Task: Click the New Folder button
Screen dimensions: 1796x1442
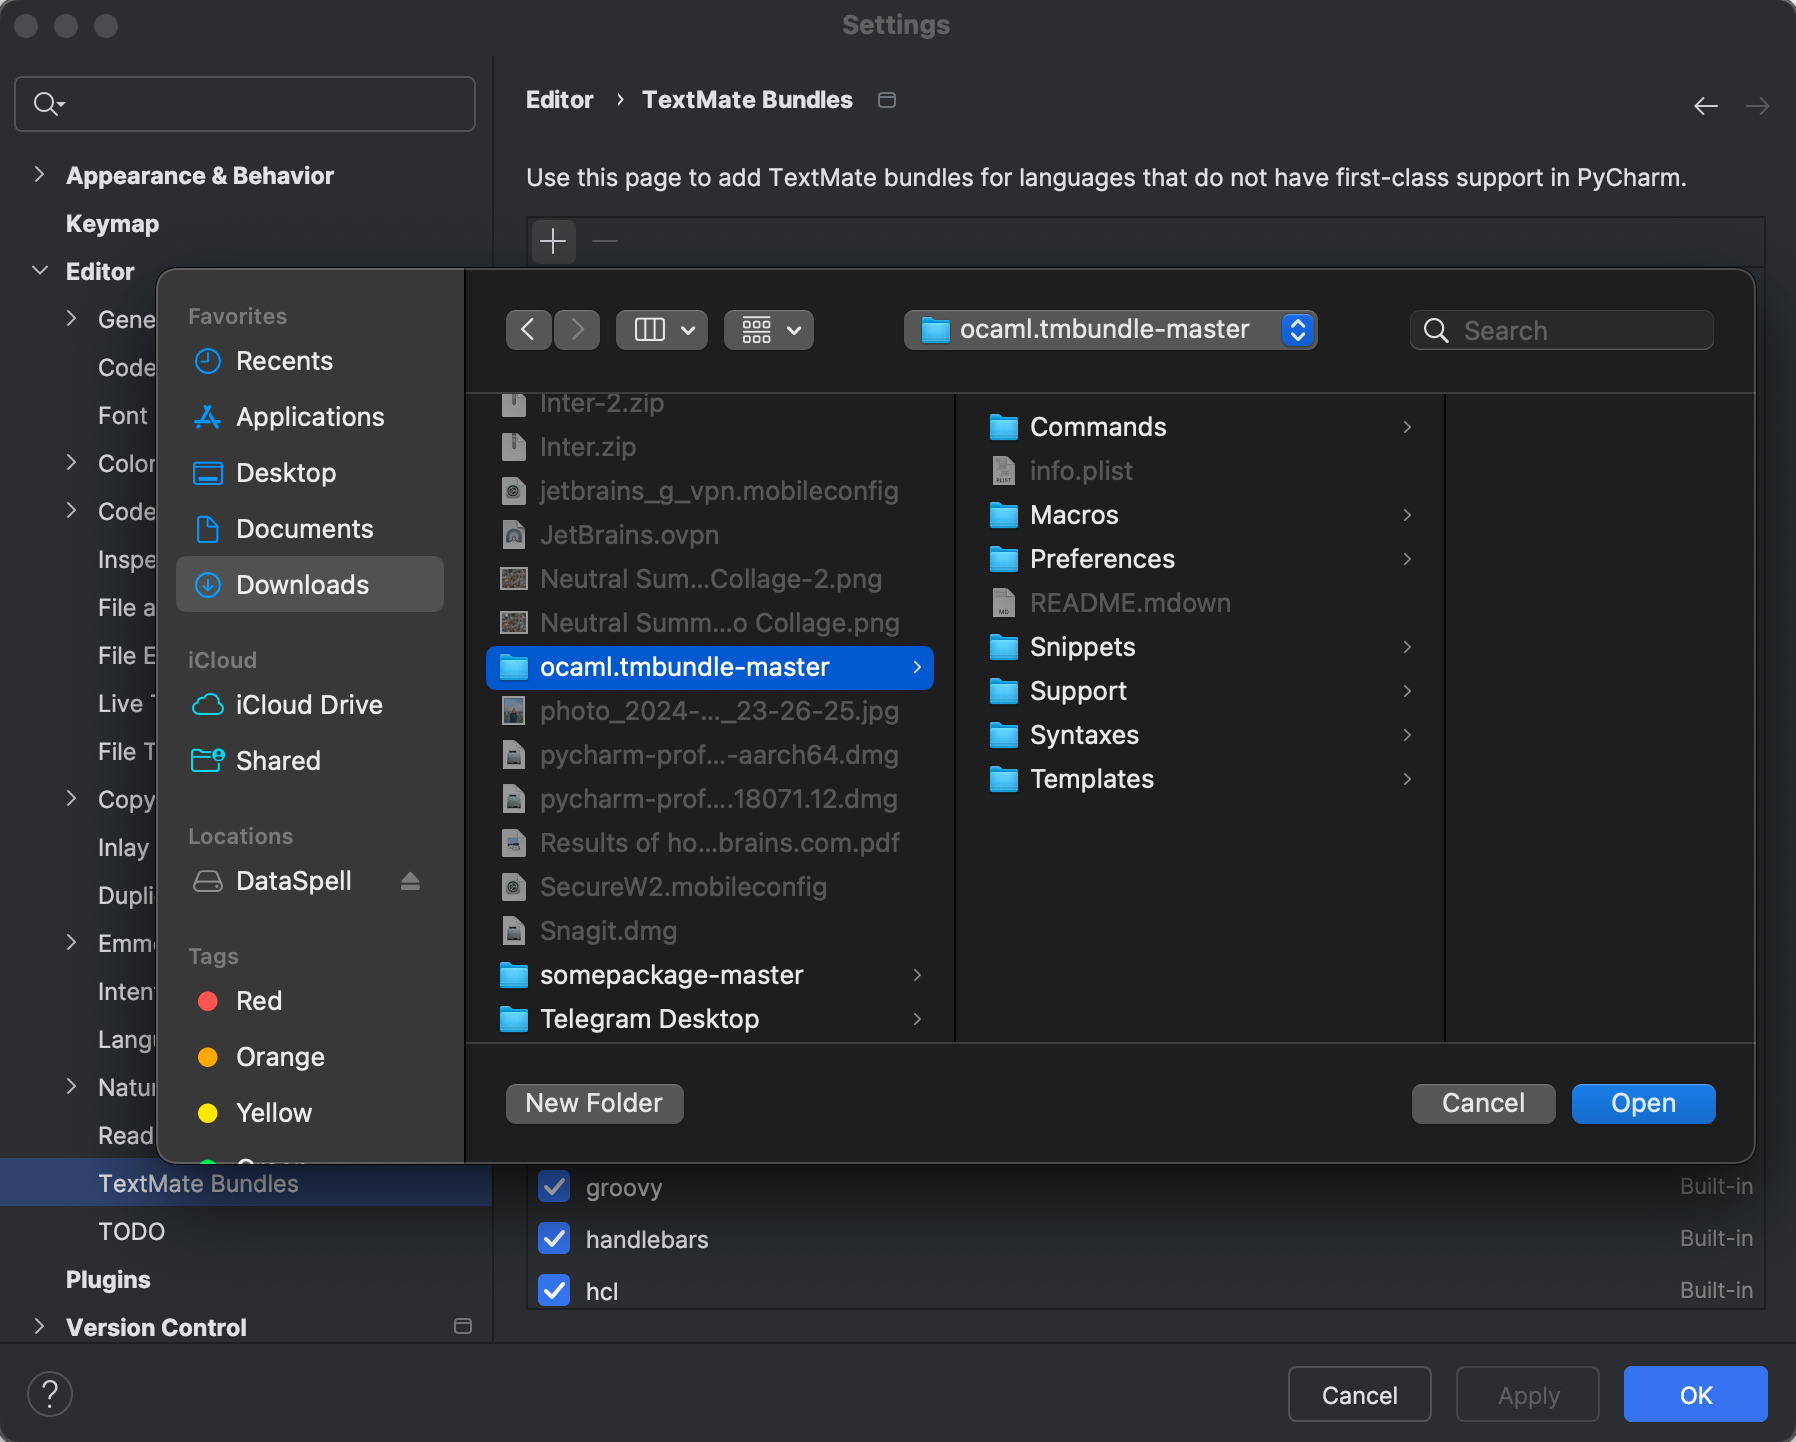Action: (x=594, y=1103)
